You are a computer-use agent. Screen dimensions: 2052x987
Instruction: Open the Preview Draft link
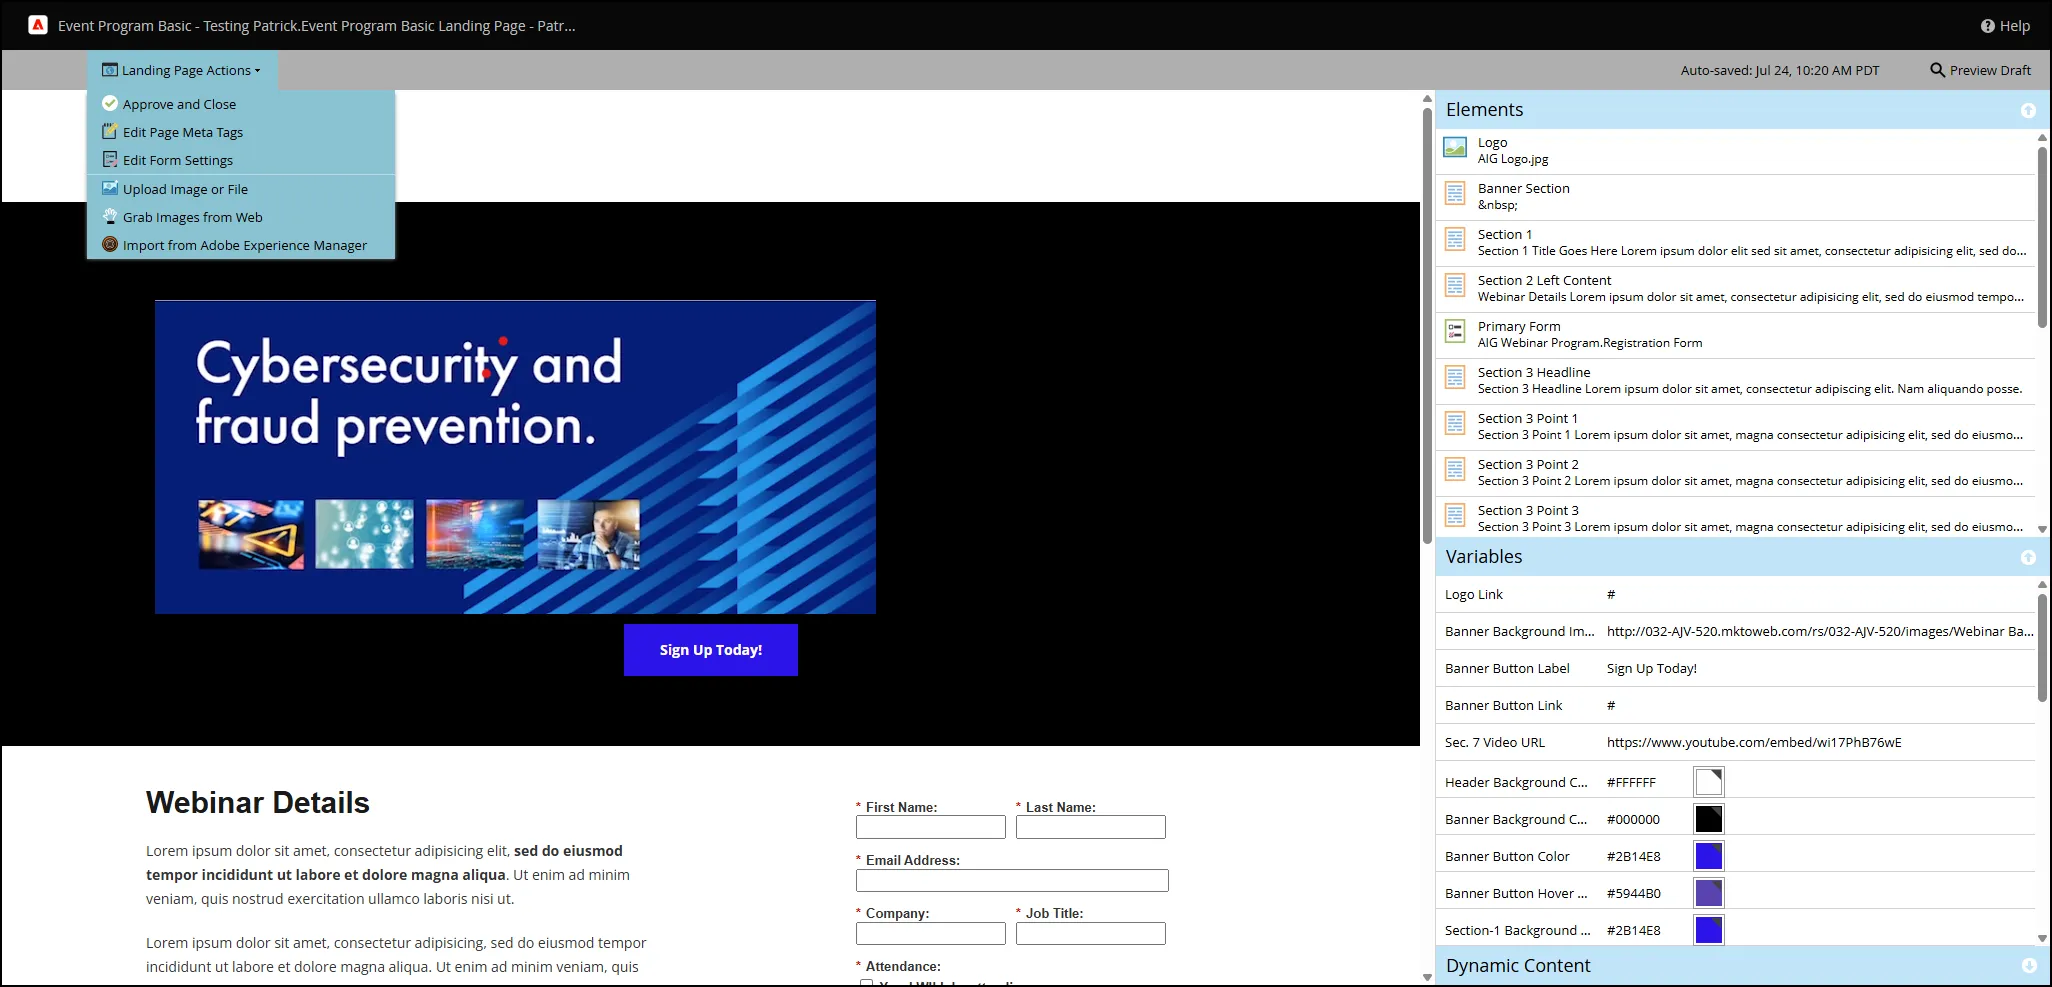1980,70
